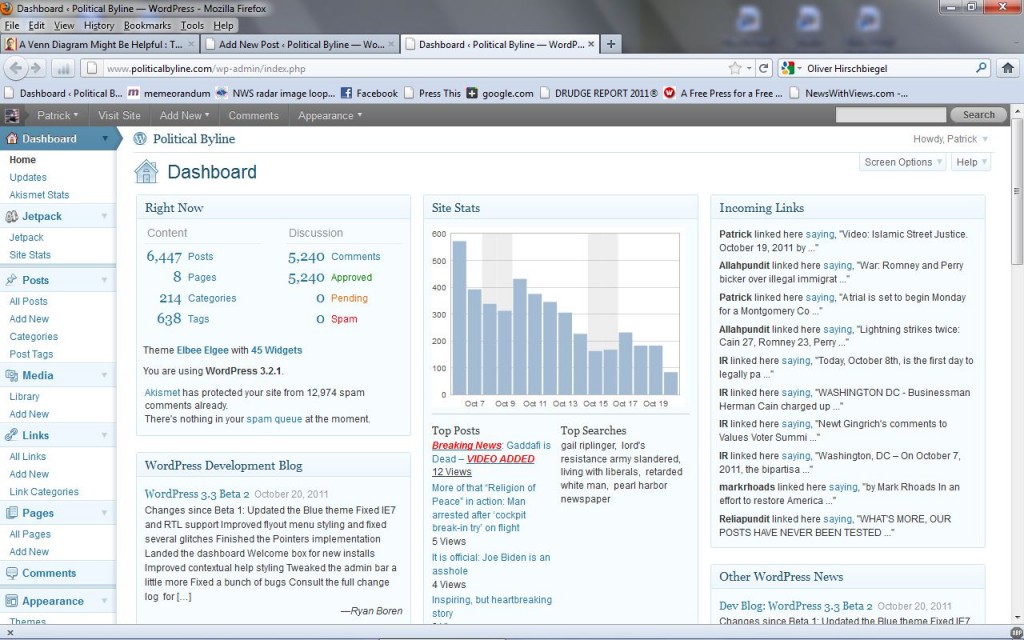This screenshot has height=640, width=1024.
Task: Expand the Help panel
Action: 971,162
